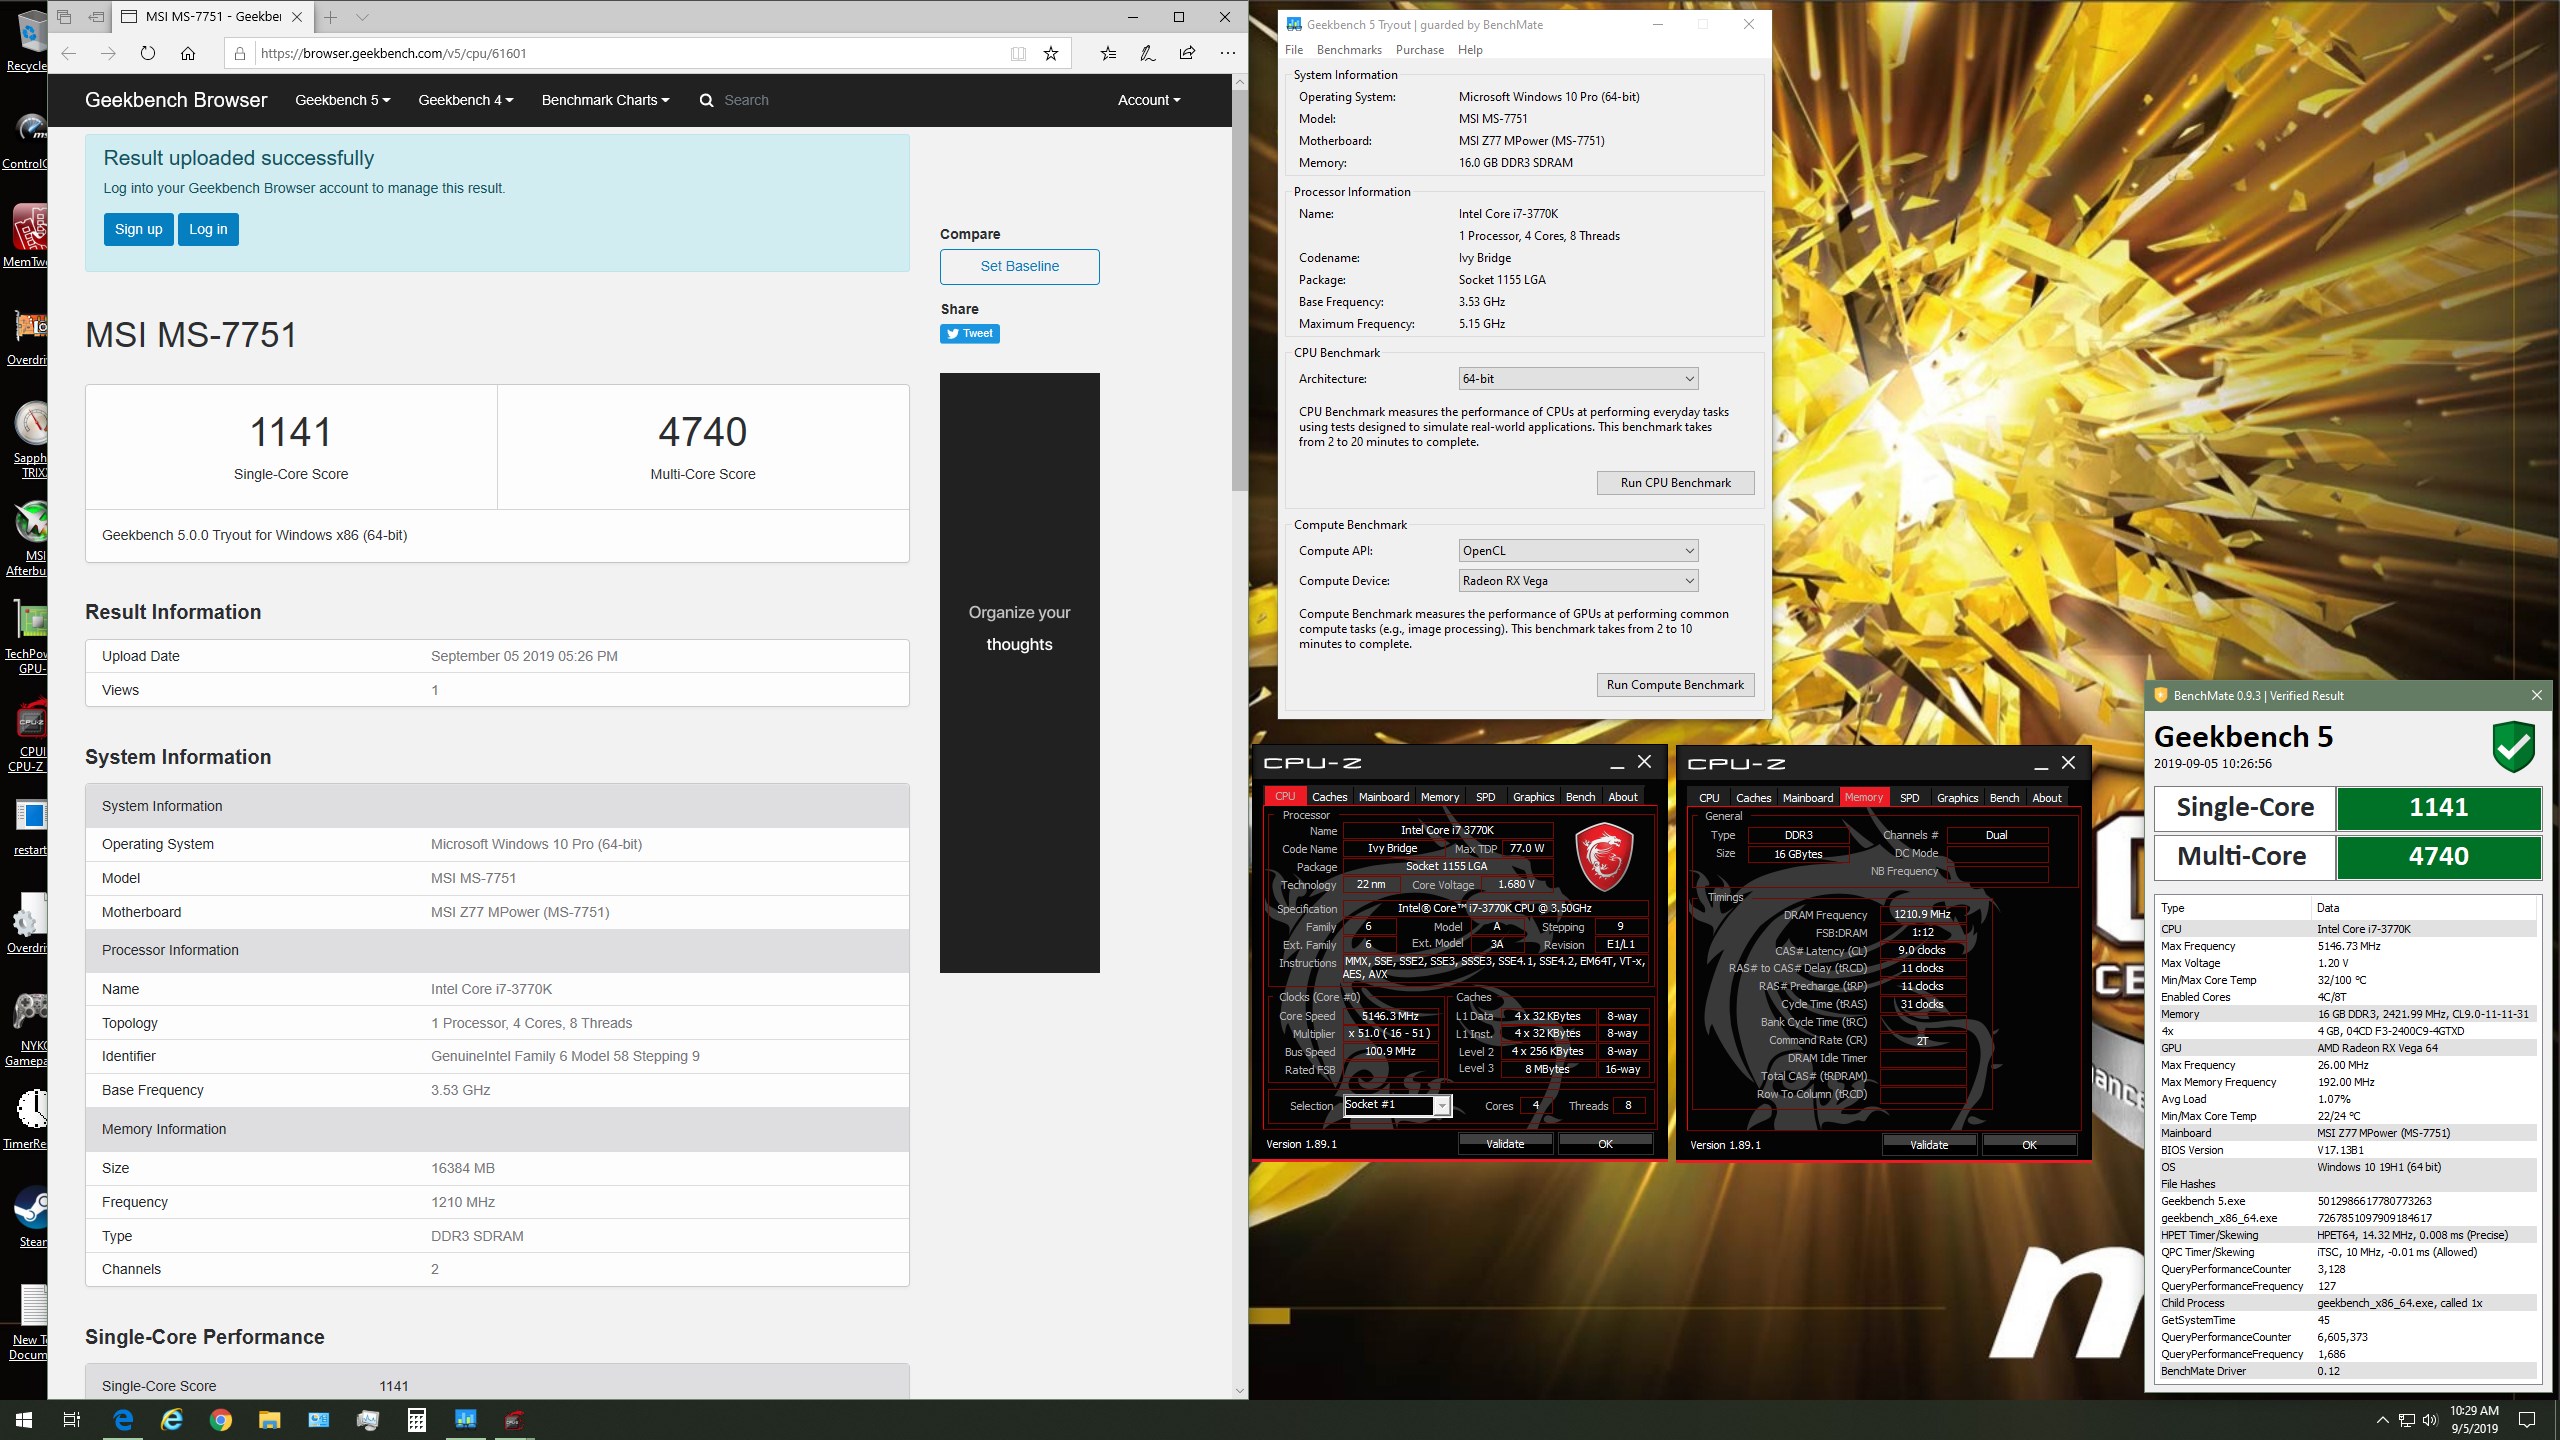Click the Edge page vertical scrollbar thumb
The image size is (2560, 1440).
[1240, 290]
